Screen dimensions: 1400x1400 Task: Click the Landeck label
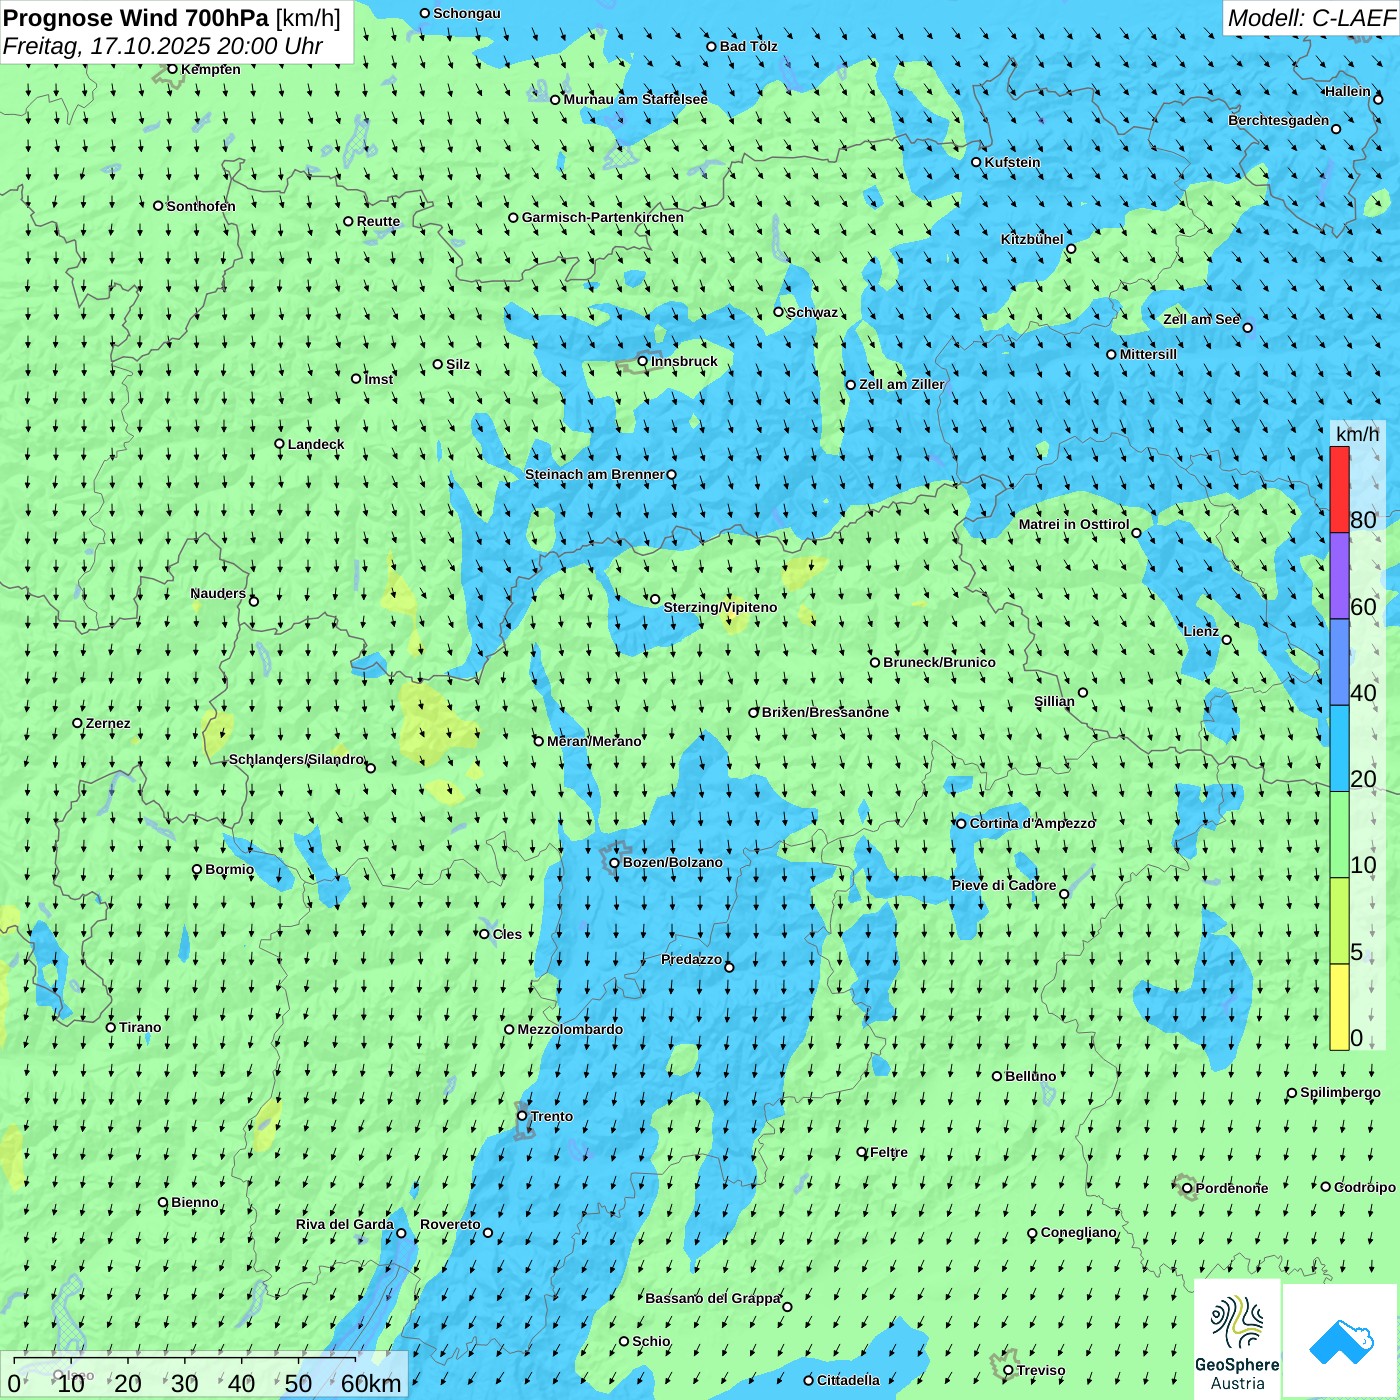(316, 444)
